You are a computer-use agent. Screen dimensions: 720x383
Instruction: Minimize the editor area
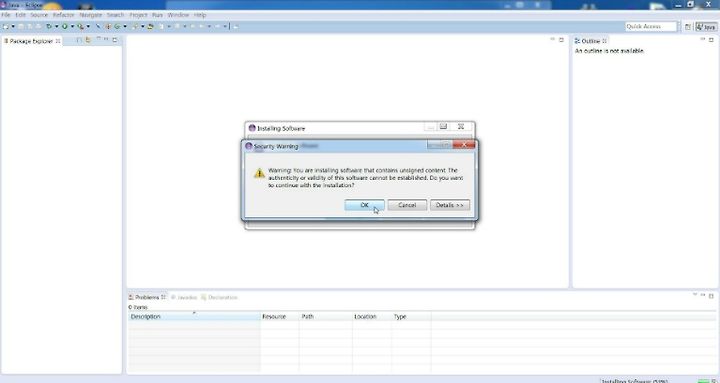(x=552, y=39)
